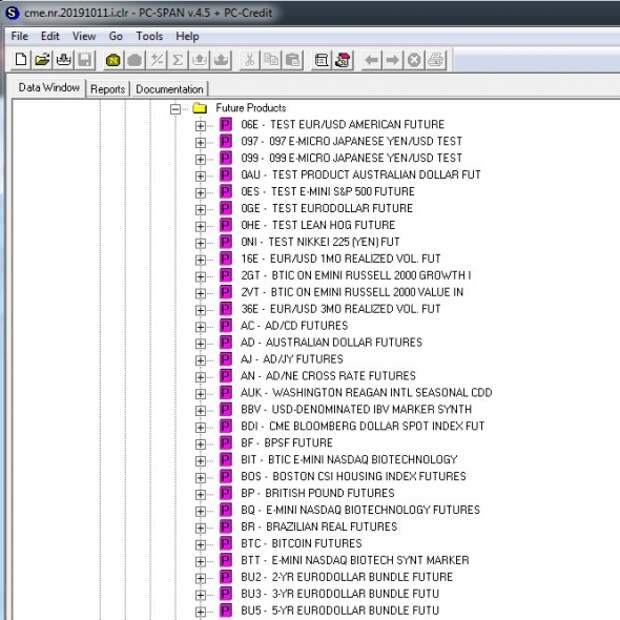Click the PC-SPAN application icon in title bar
This screenshot has width=620, height=620.
pyautogui.click(x=12, y=13)
